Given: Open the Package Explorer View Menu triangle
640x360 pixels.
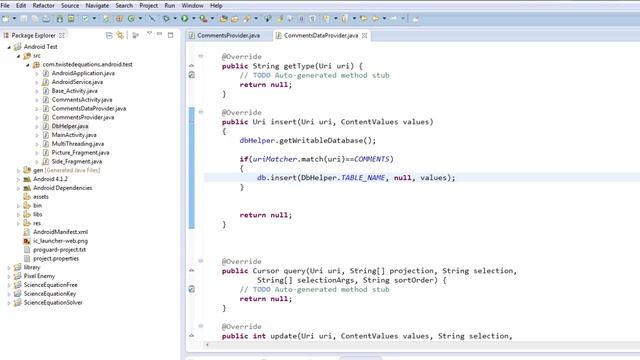Looking at the screenshot, I should 149,33.
